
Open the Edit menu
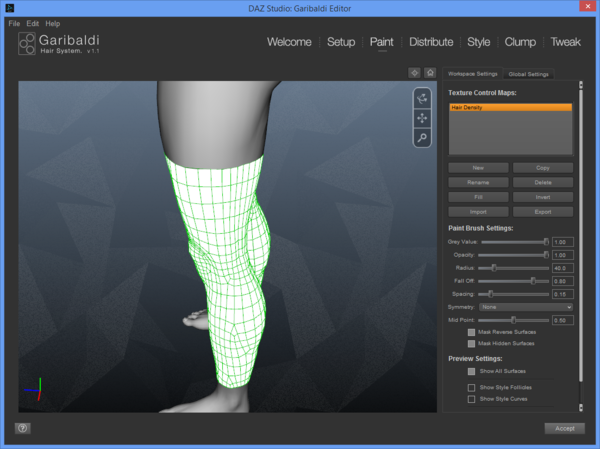[x=33, y=24]
